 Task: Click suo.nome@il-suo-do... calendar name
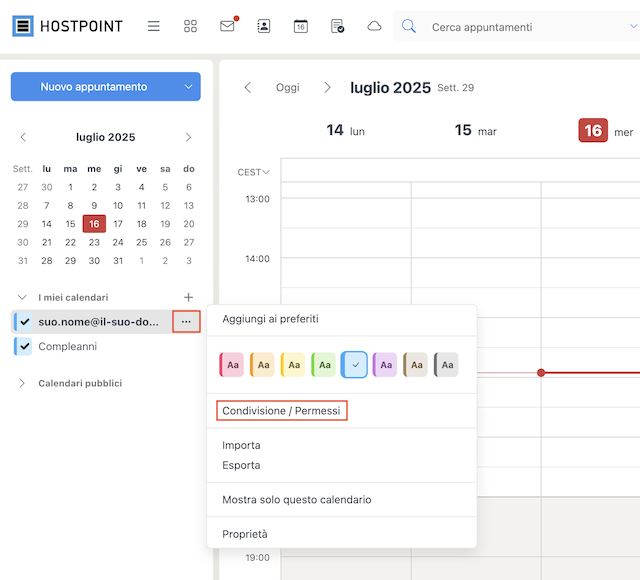tap(98, 322)
